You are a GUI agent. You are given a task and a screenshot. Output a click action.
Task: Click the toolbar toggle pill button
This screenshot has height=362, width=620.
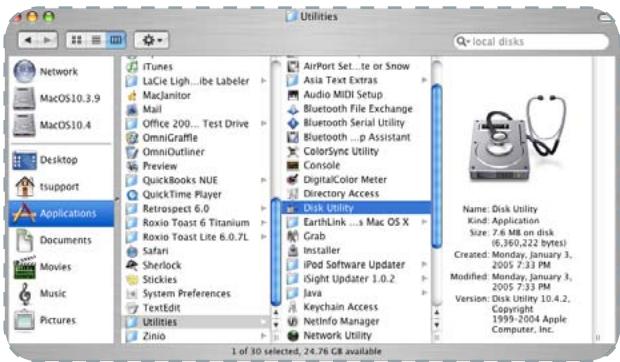point(605,18)
